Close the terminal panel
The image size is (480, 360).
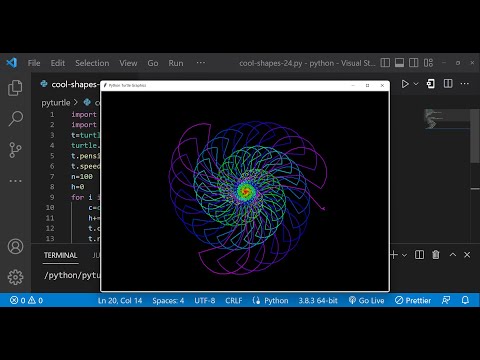pyautogui.click(x=467, y=255)
